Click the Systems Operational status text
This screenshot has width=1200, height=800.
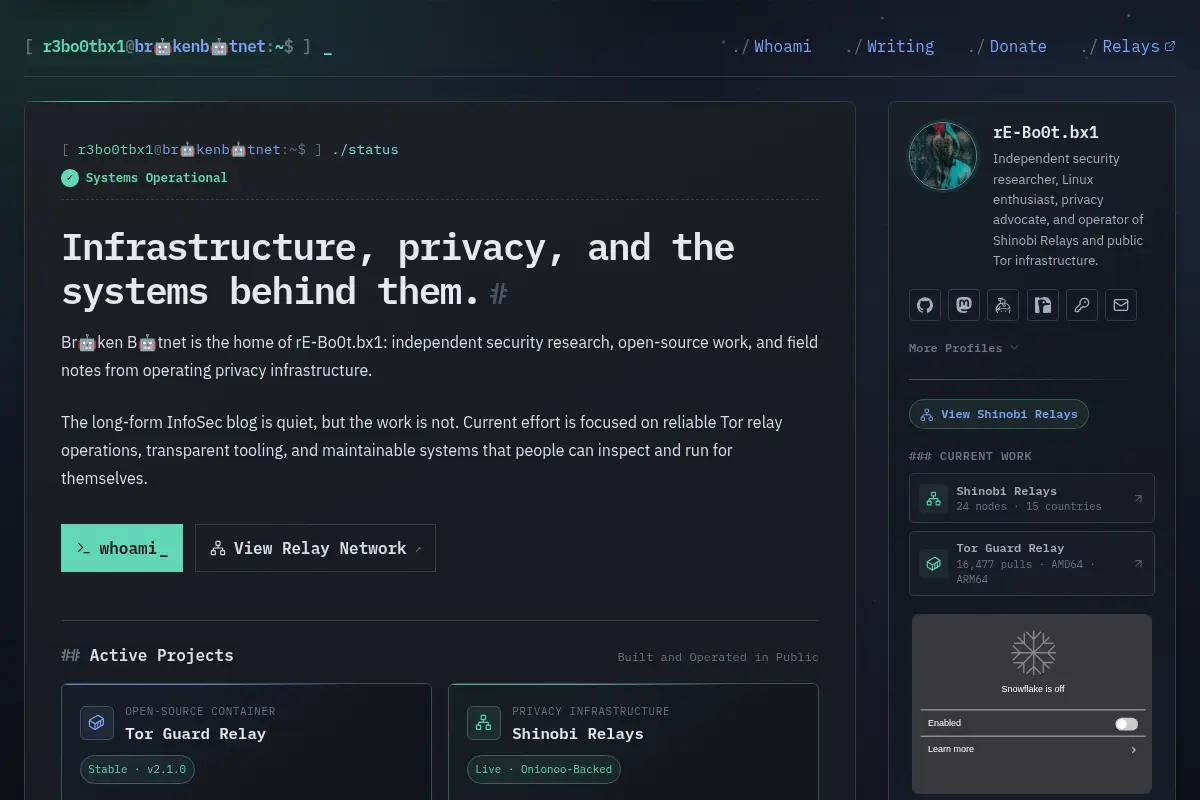157,178
